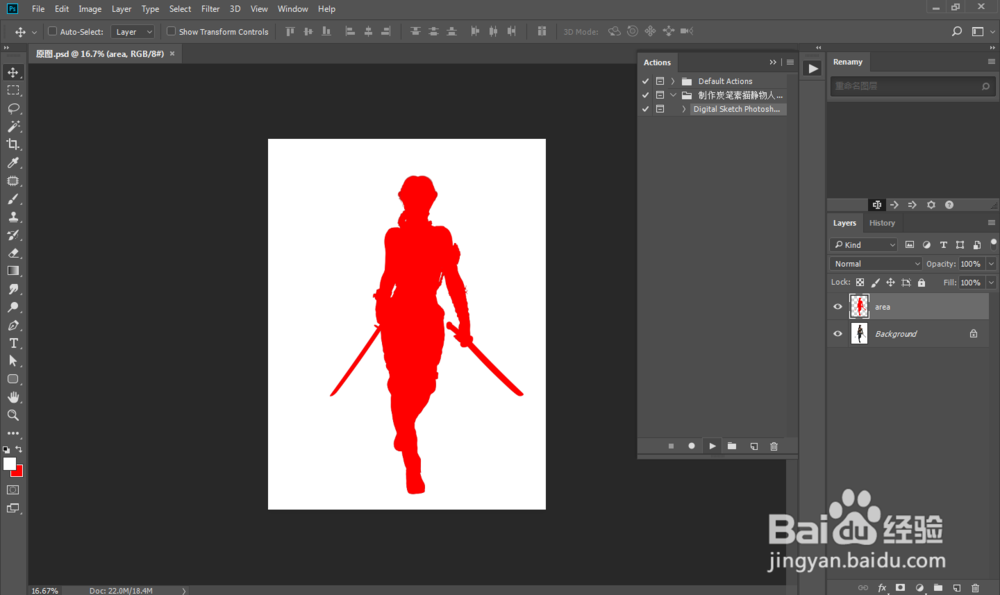
Task: Uncheck Default Actions in the Actions panel
Action: pos(645,81)
